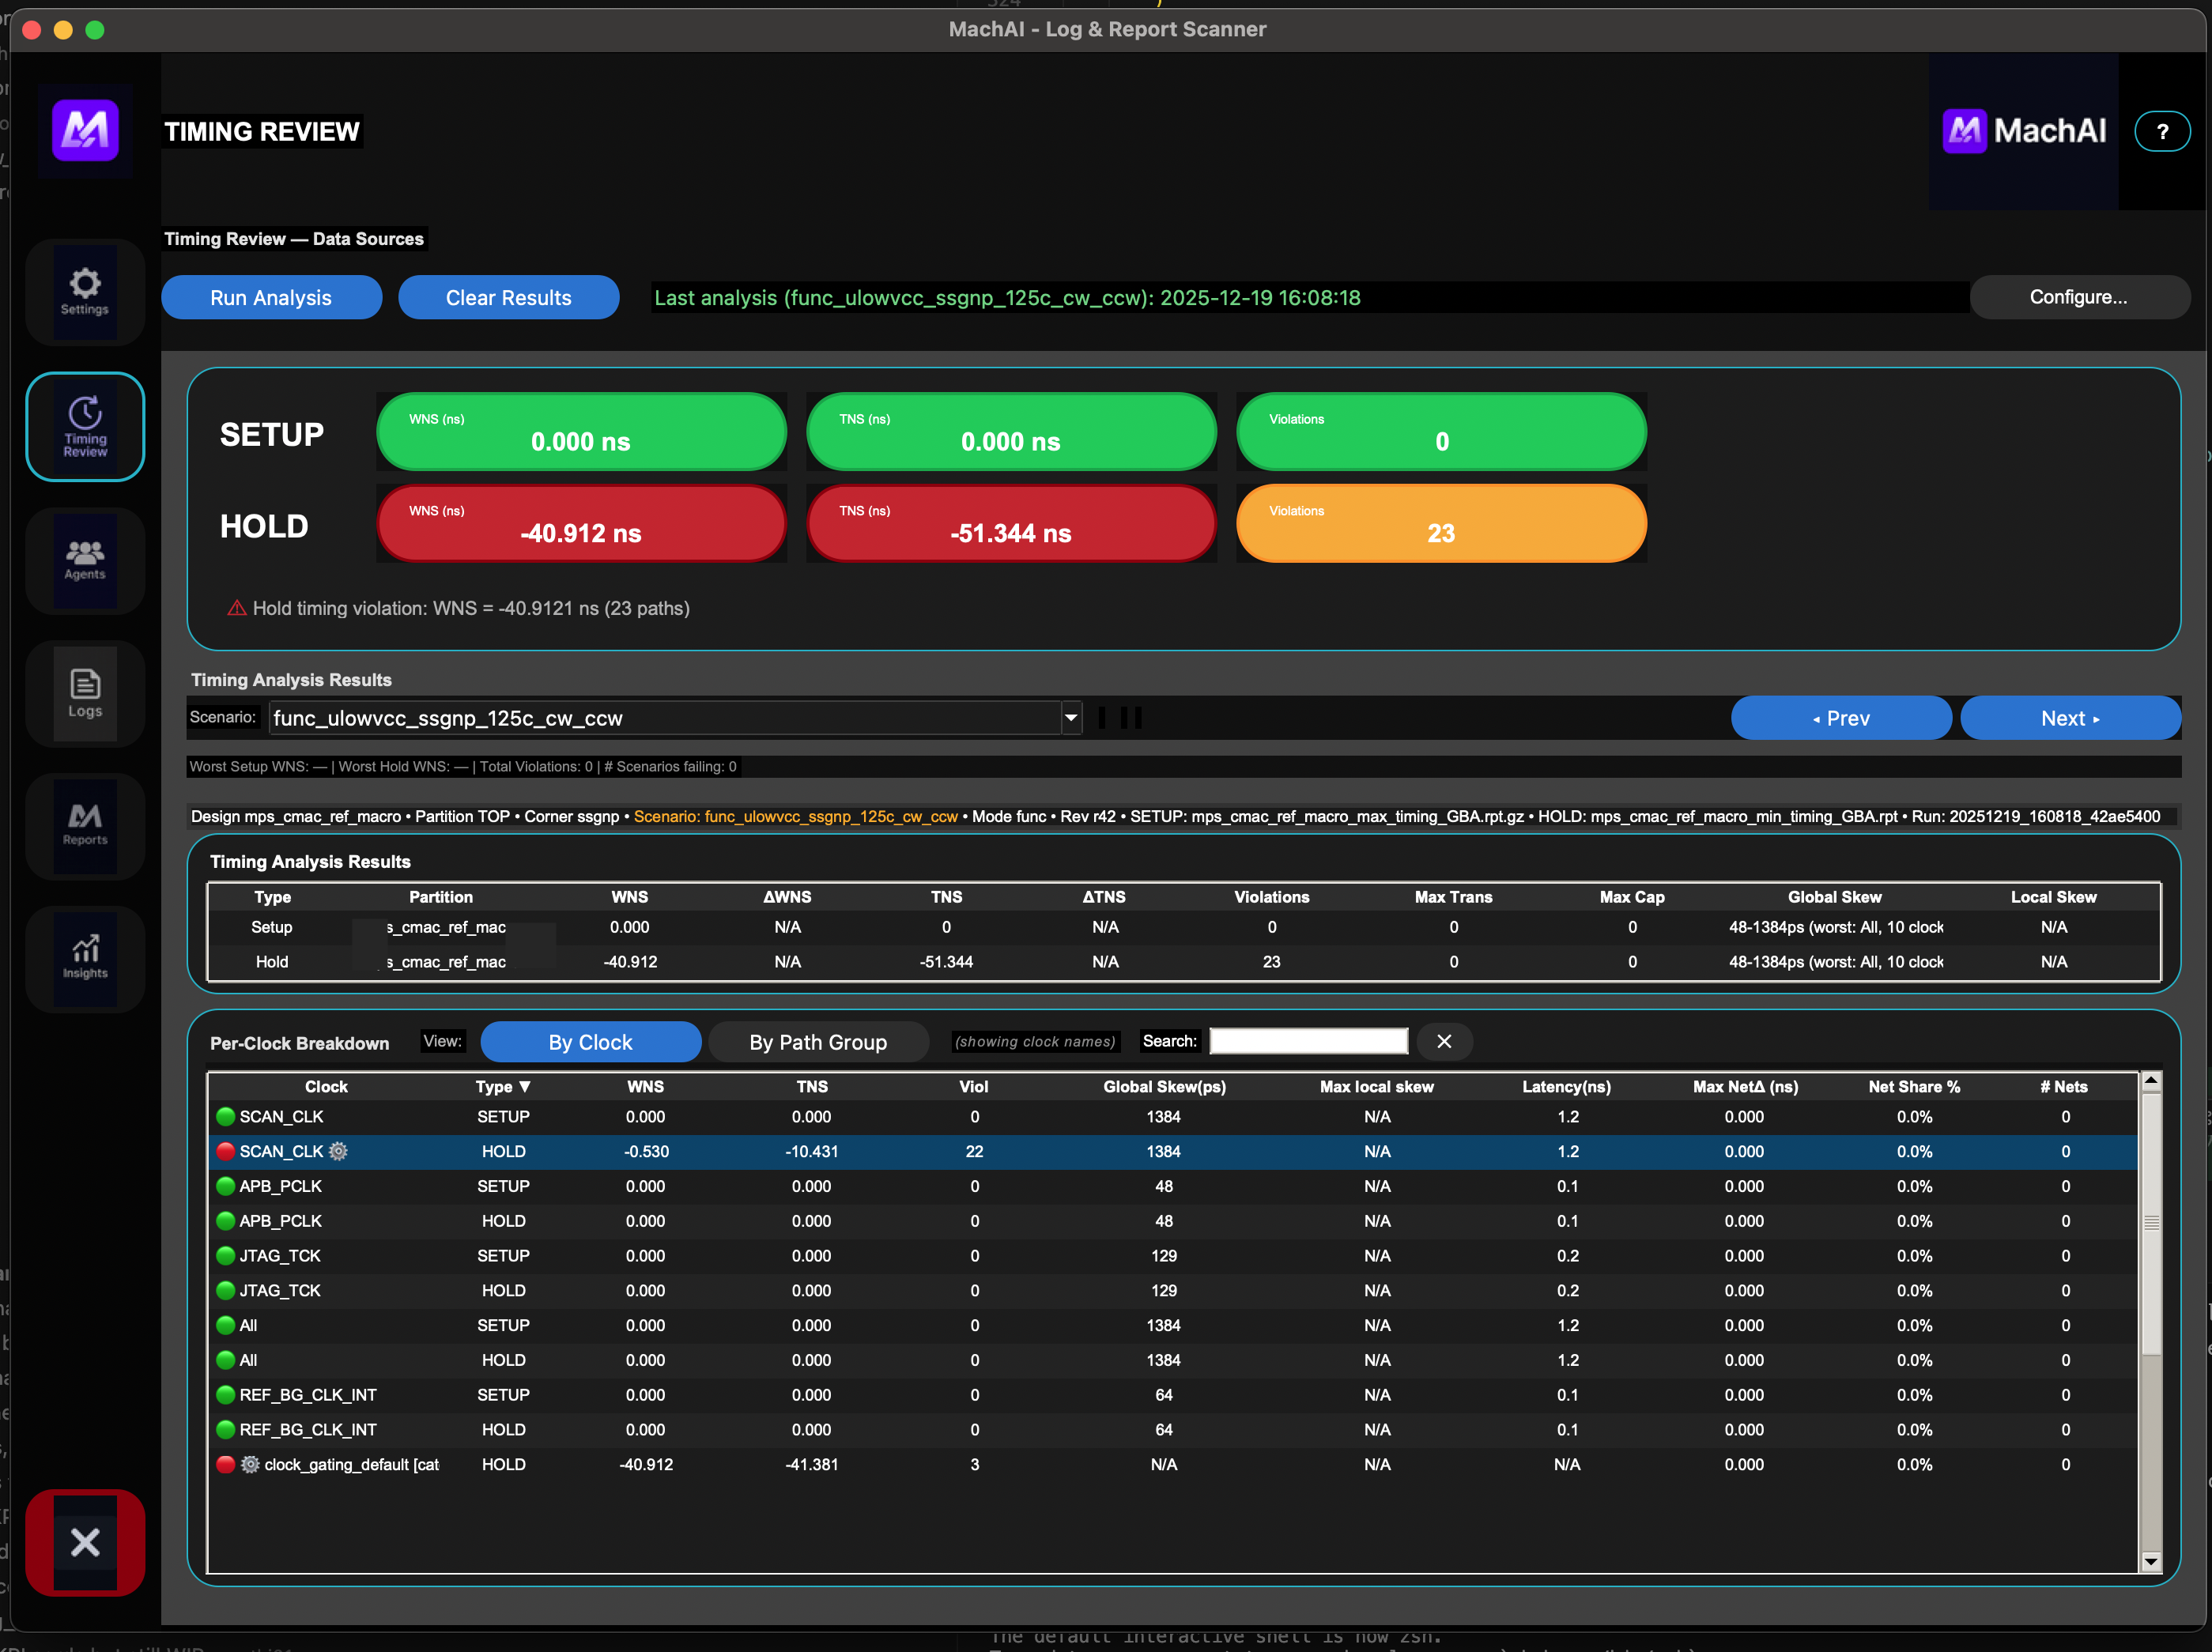Click the down arrow of the table scrollbar
Viewport: 2212px width, 1652px height.
click(2151, 1562)
